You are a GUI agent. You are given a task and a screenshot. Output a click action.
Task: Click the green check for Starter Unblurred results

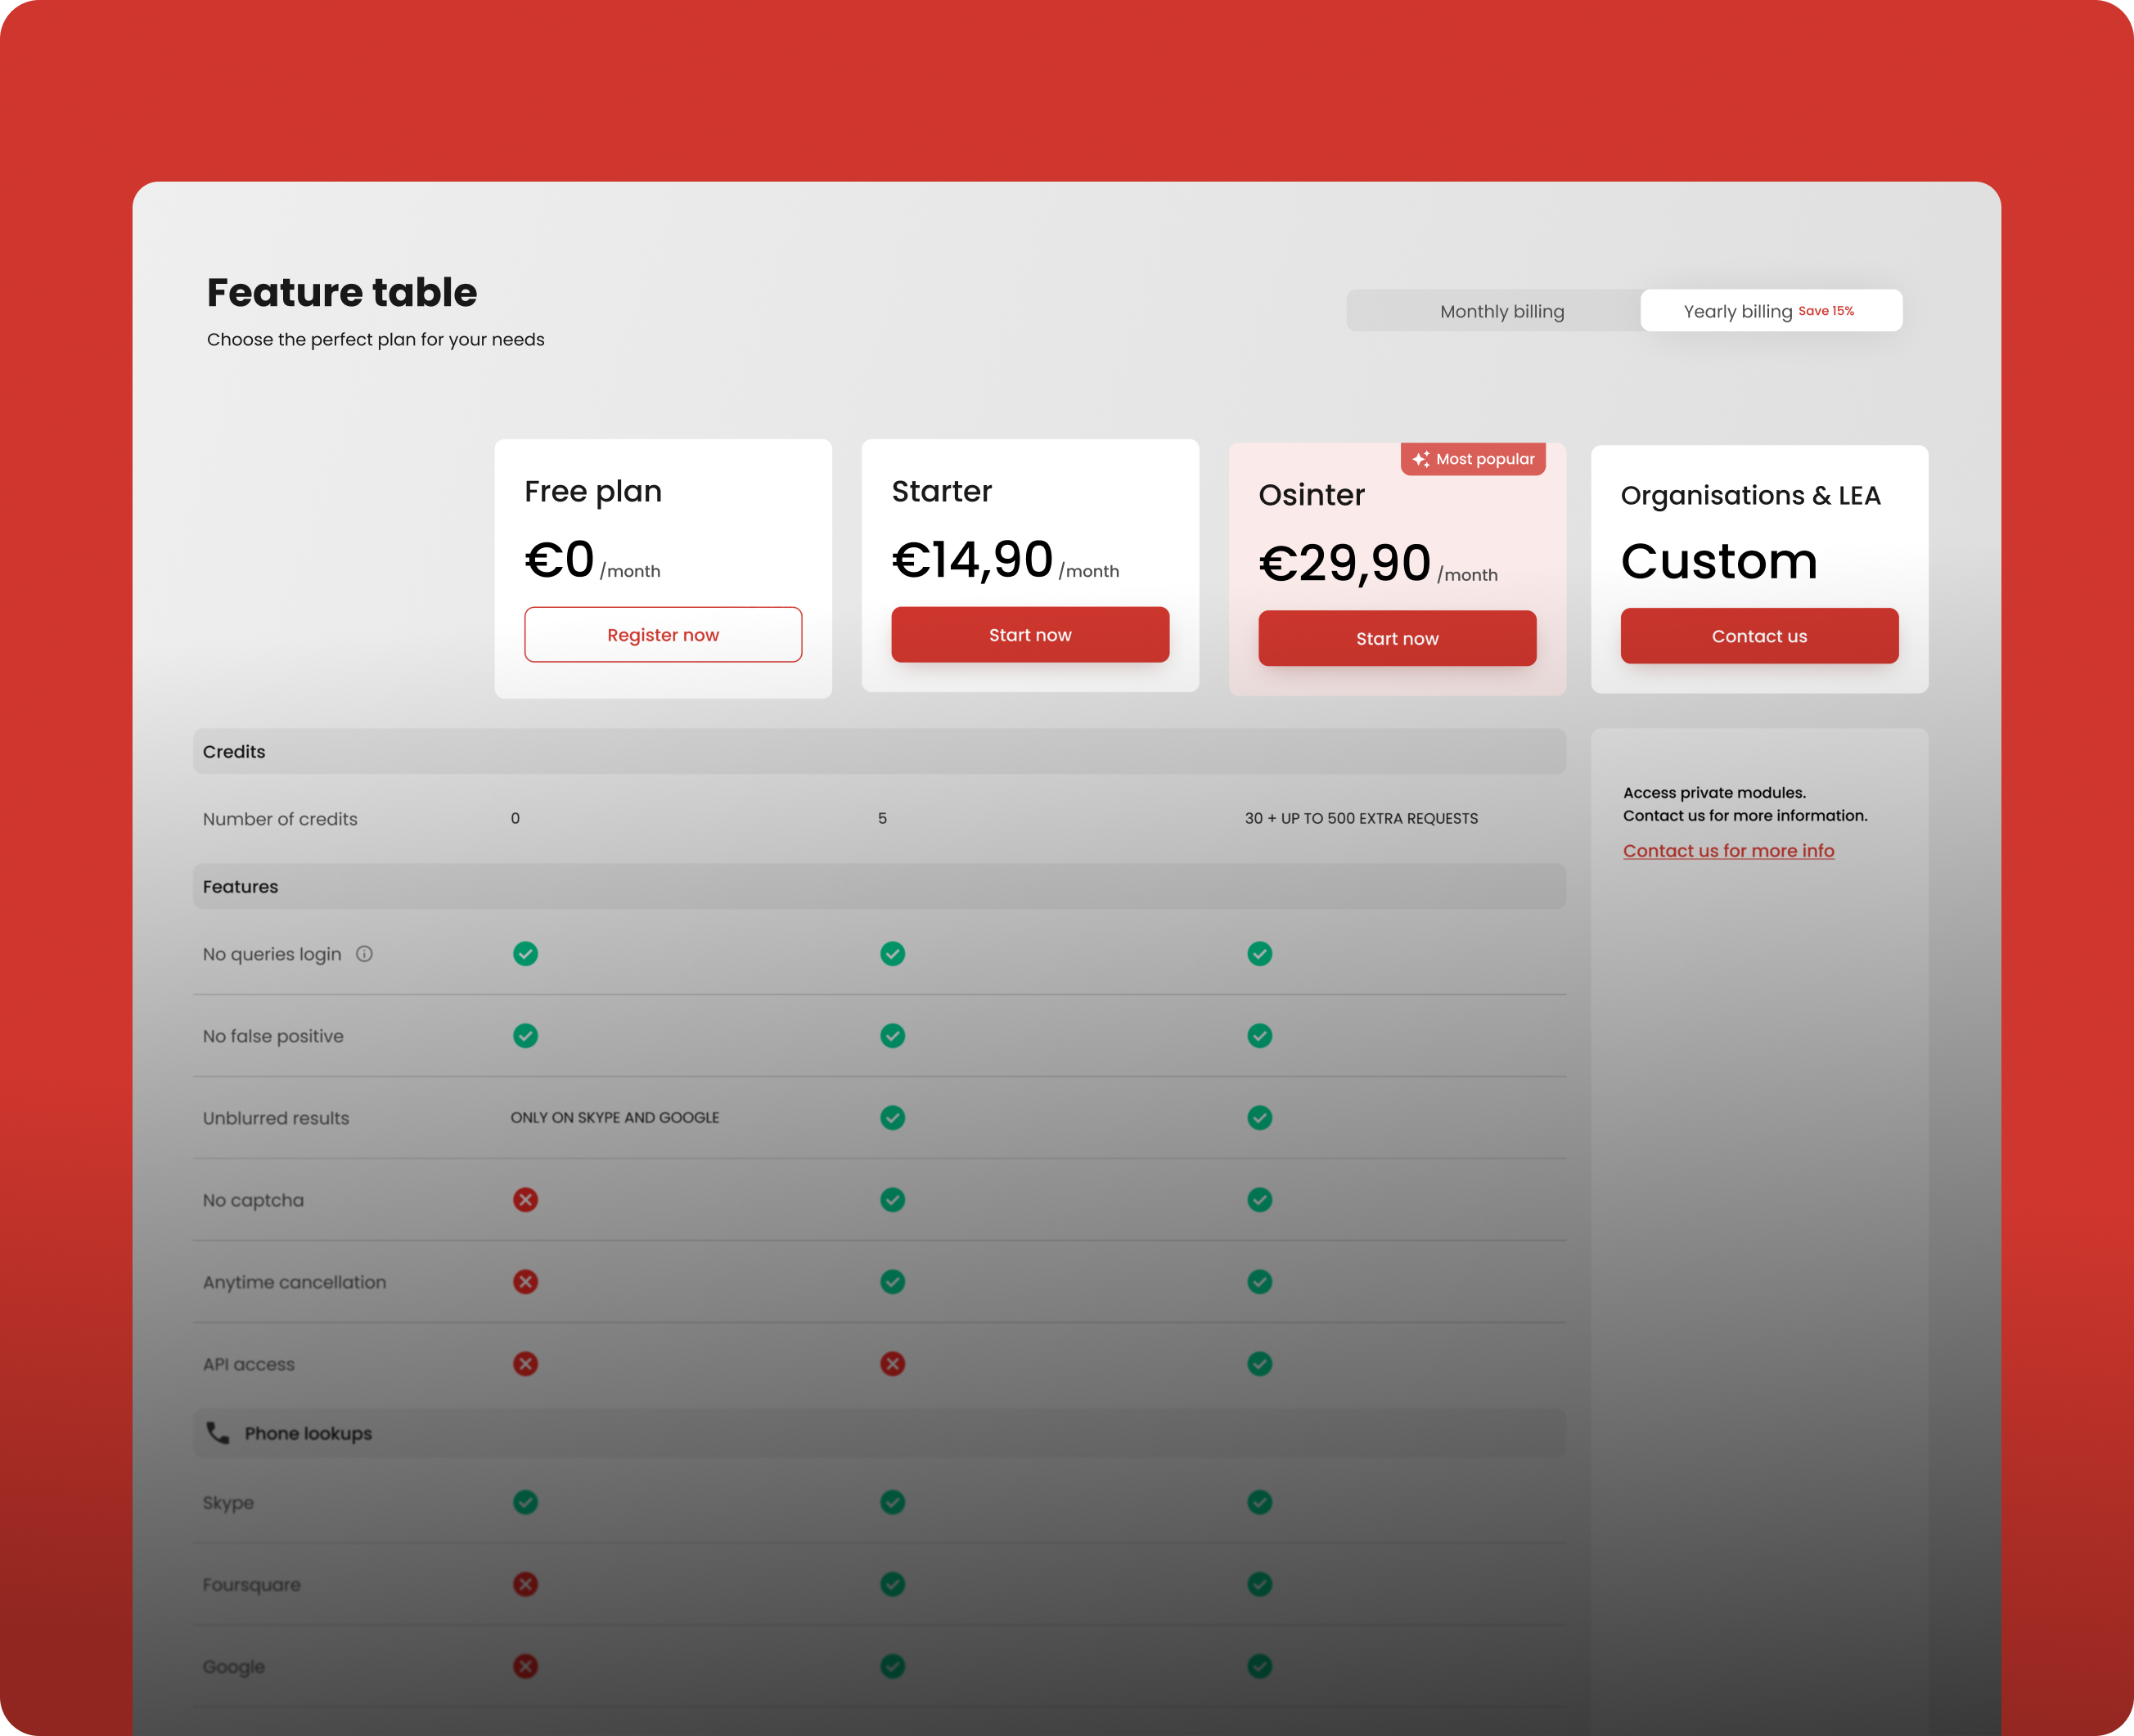point(892,1117)
